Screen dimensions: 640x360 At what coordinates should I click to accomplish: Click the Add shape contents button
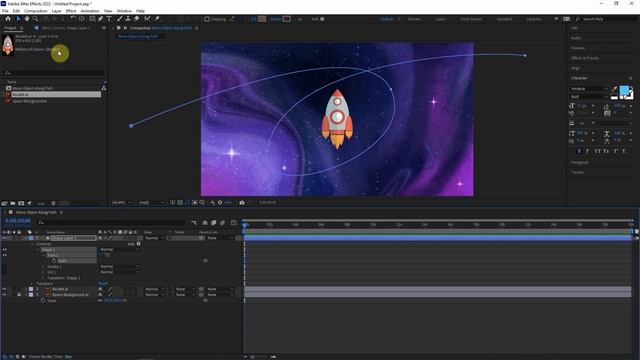(138, 244)
